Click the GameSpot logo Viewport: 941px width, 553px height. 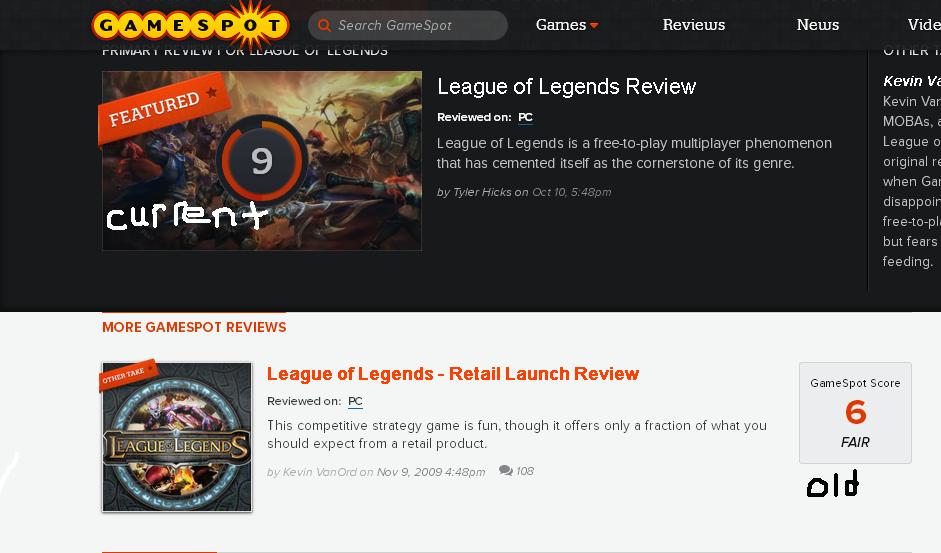(191, 25)
